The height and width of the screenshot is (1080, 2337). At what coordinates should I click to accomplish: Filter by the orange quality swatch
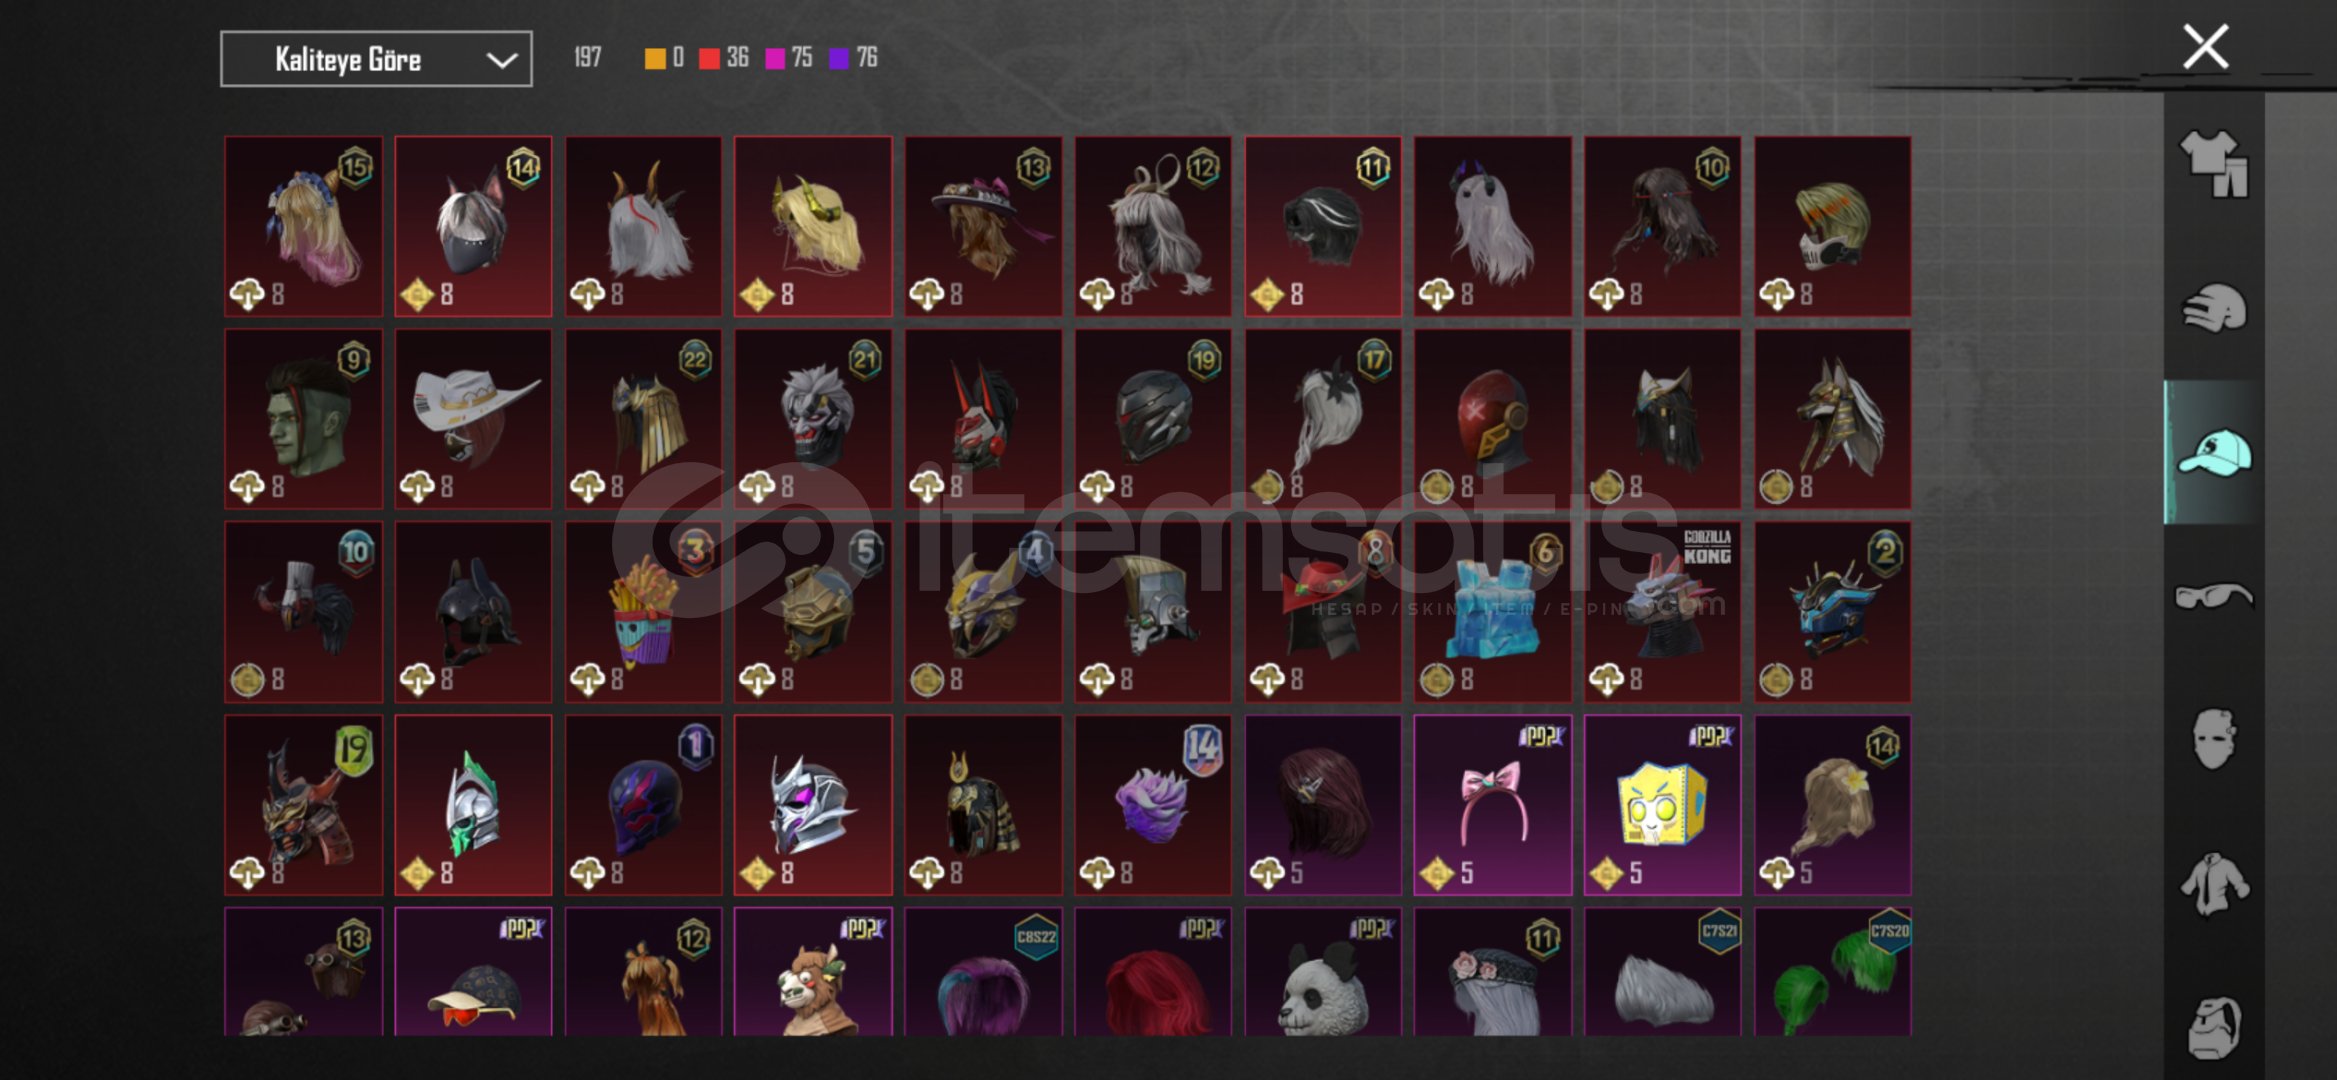pos(655,59)
